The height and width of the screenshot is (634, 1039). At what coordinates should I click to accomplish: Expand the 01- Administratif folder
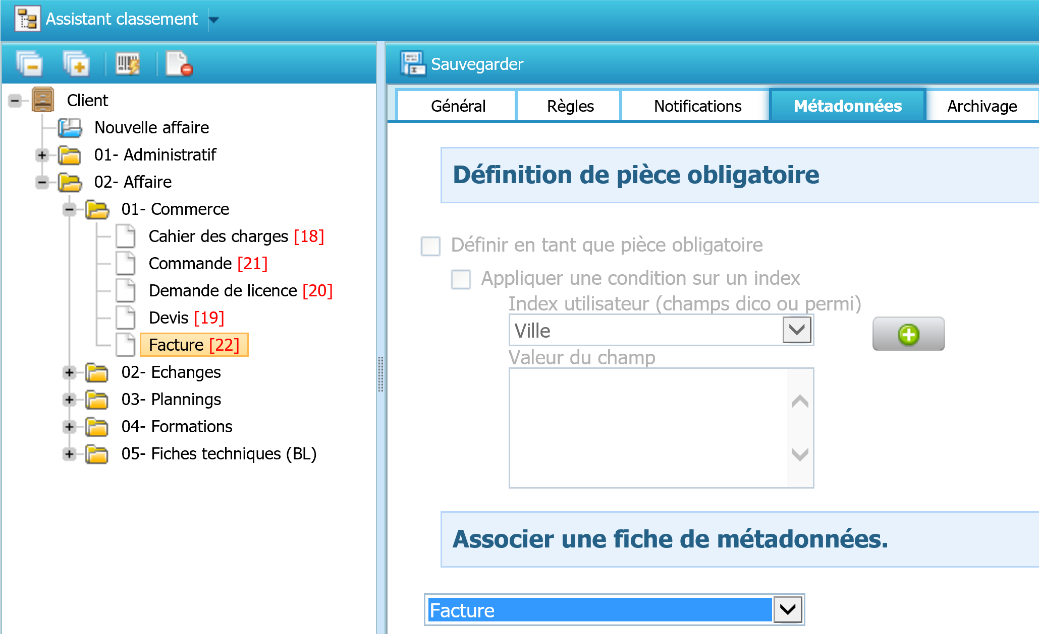click(x=42, y=155)
